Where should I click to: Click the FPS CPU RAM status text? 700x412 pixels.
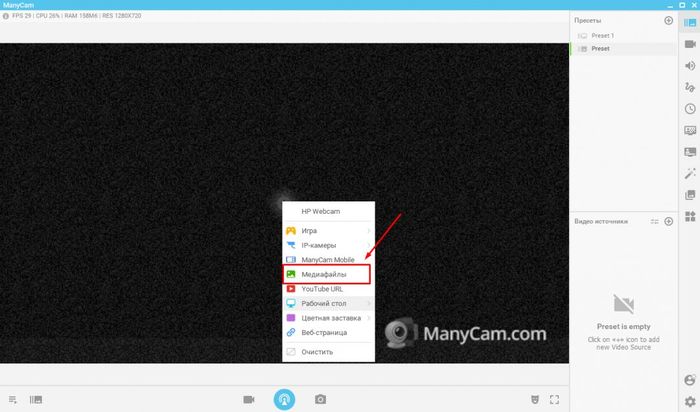(76, 16)
